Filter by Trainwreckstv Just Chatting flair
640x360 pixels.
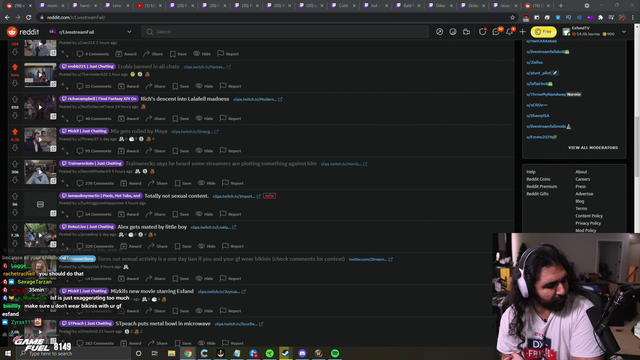pos(91,163)
